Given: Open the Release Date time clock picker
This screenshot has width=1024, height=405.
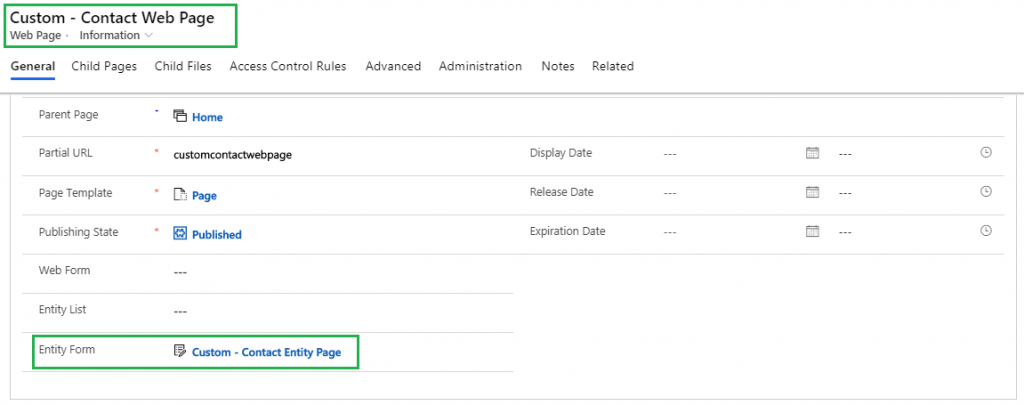Looking at the screenshot, I should [x=986, y=191].
